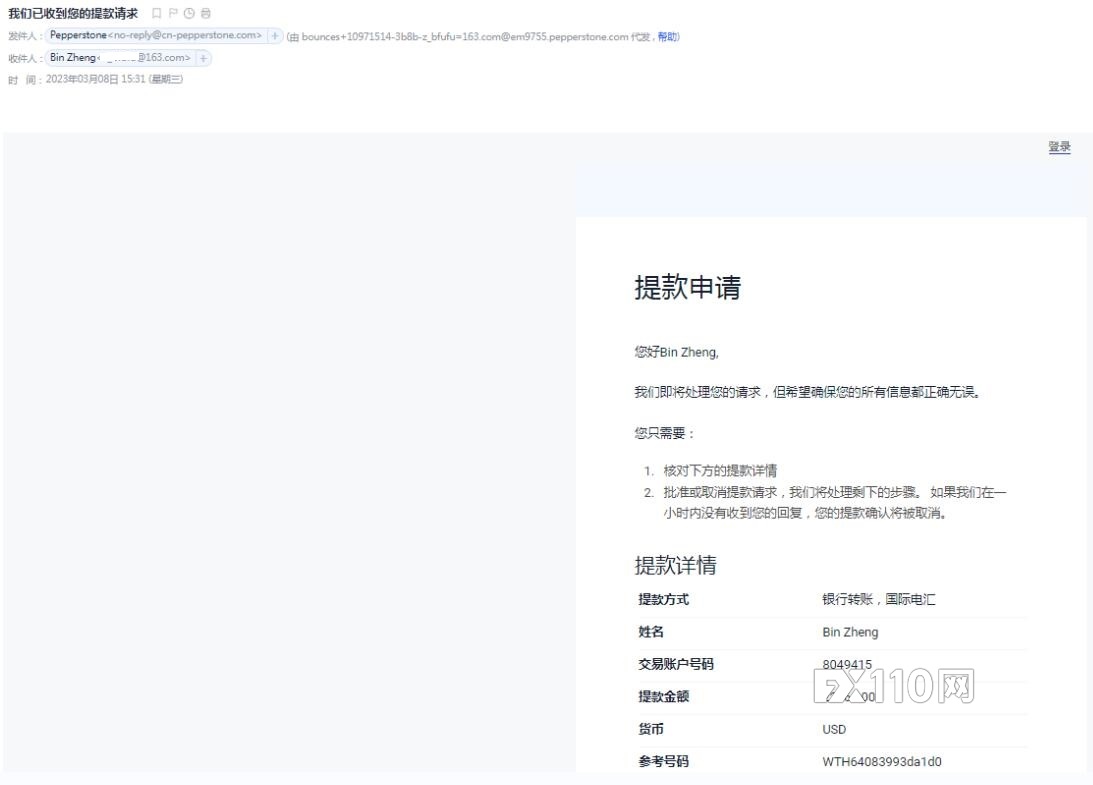Set a reminder using the clock icon
The image size is (1093, 785).
[189, 13]
